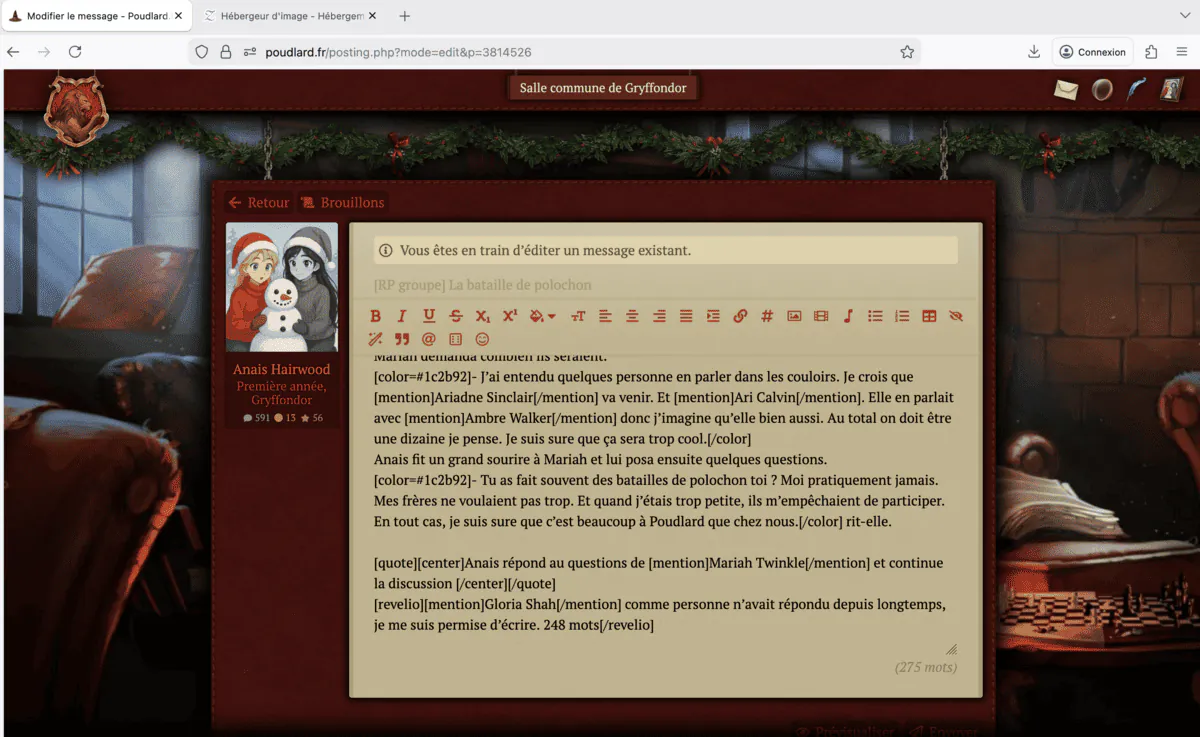Open the browser downloads panel
The height and width of the screenshot is (737, 1200).
[1034, 52]
